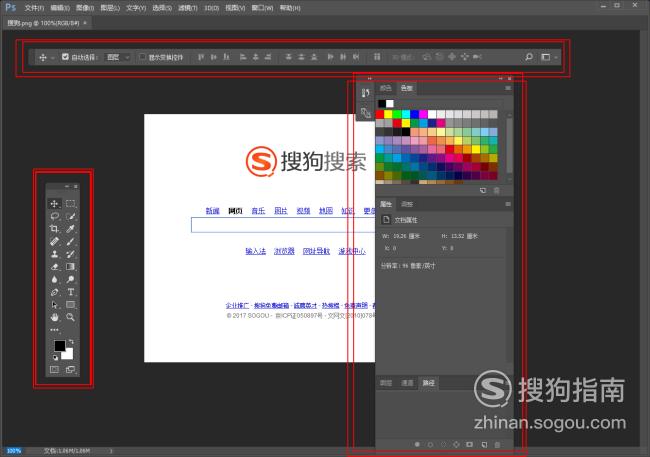Change screen mode icon in toolbox
This screenshot has height=457, width=650.
coord(70,369)
